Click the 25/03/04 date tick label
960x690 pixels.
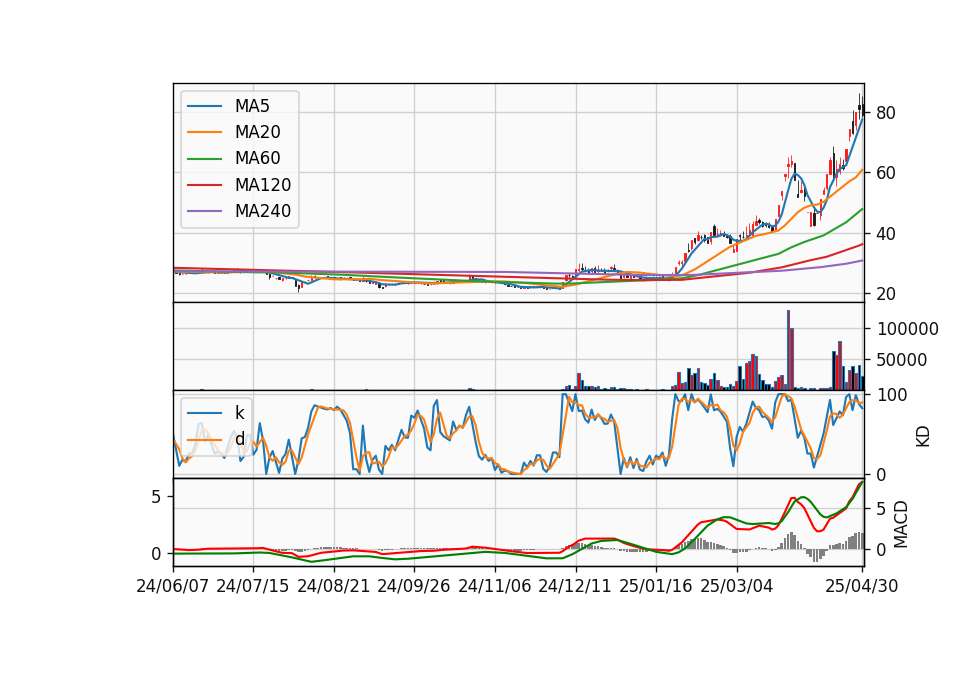[737, 586]
